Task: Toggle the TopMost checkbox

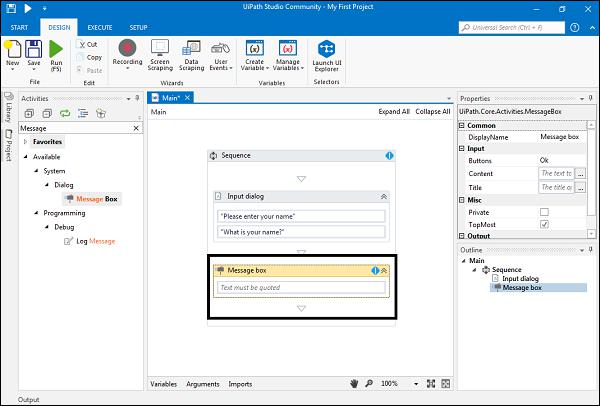Action: (x=544, y=224)
